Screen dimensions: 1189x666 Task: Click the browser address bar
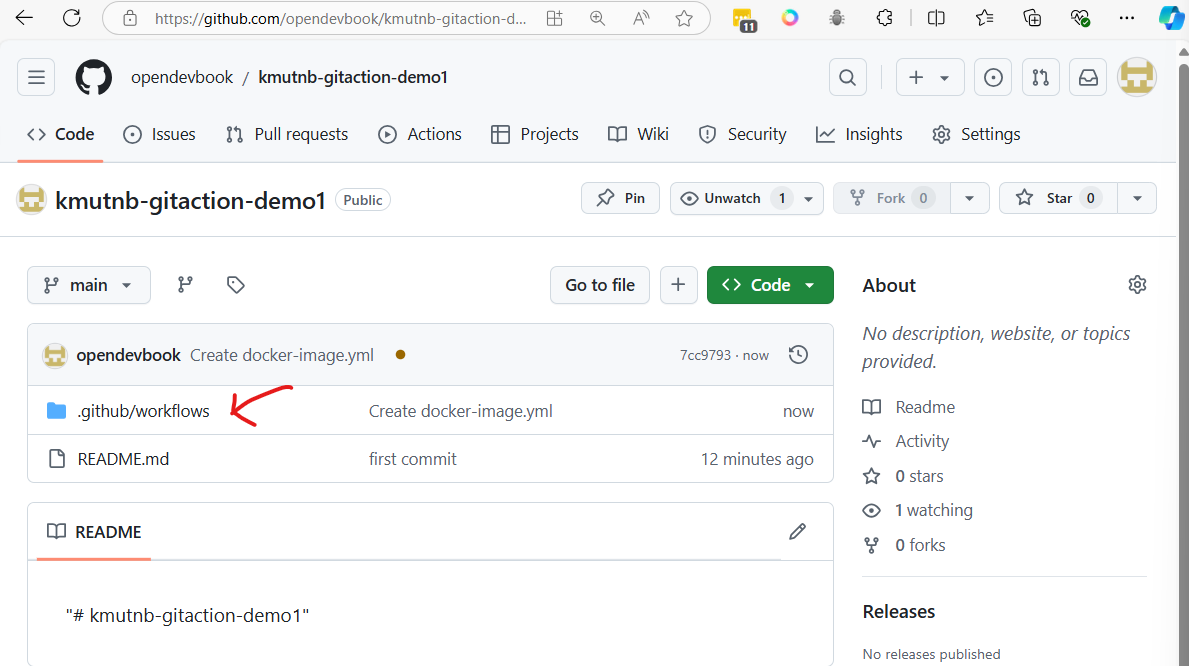coord(340,18)
